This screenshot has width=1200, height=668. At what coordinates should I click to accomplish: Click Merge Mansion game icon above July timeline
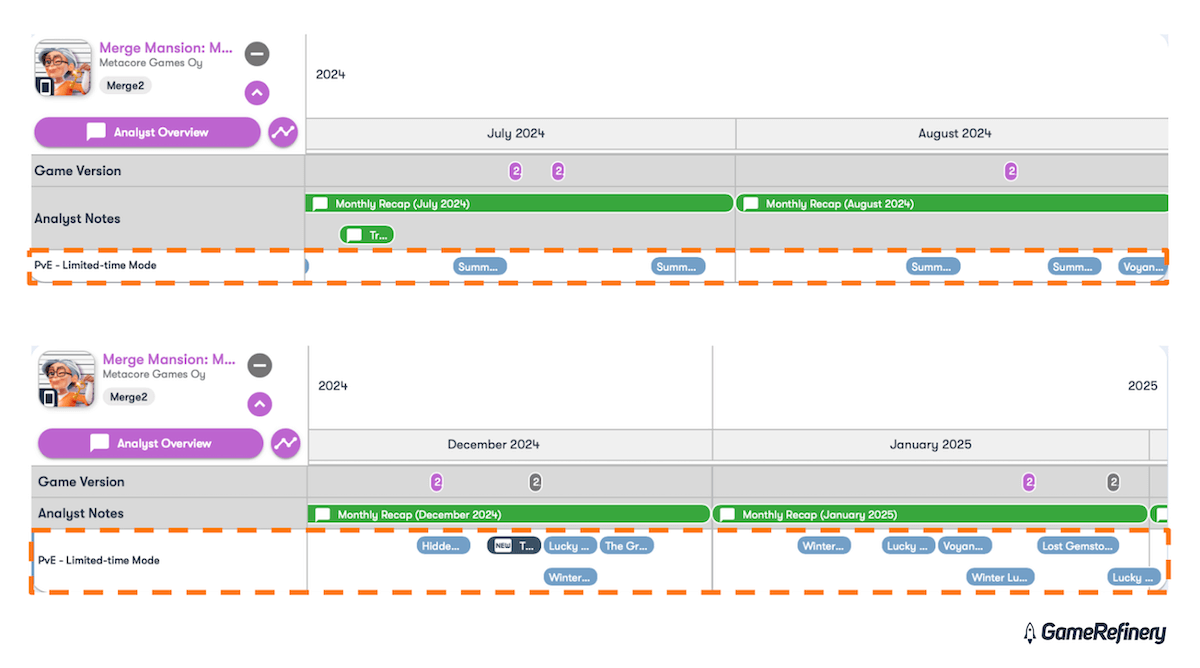tap(64, 69)
